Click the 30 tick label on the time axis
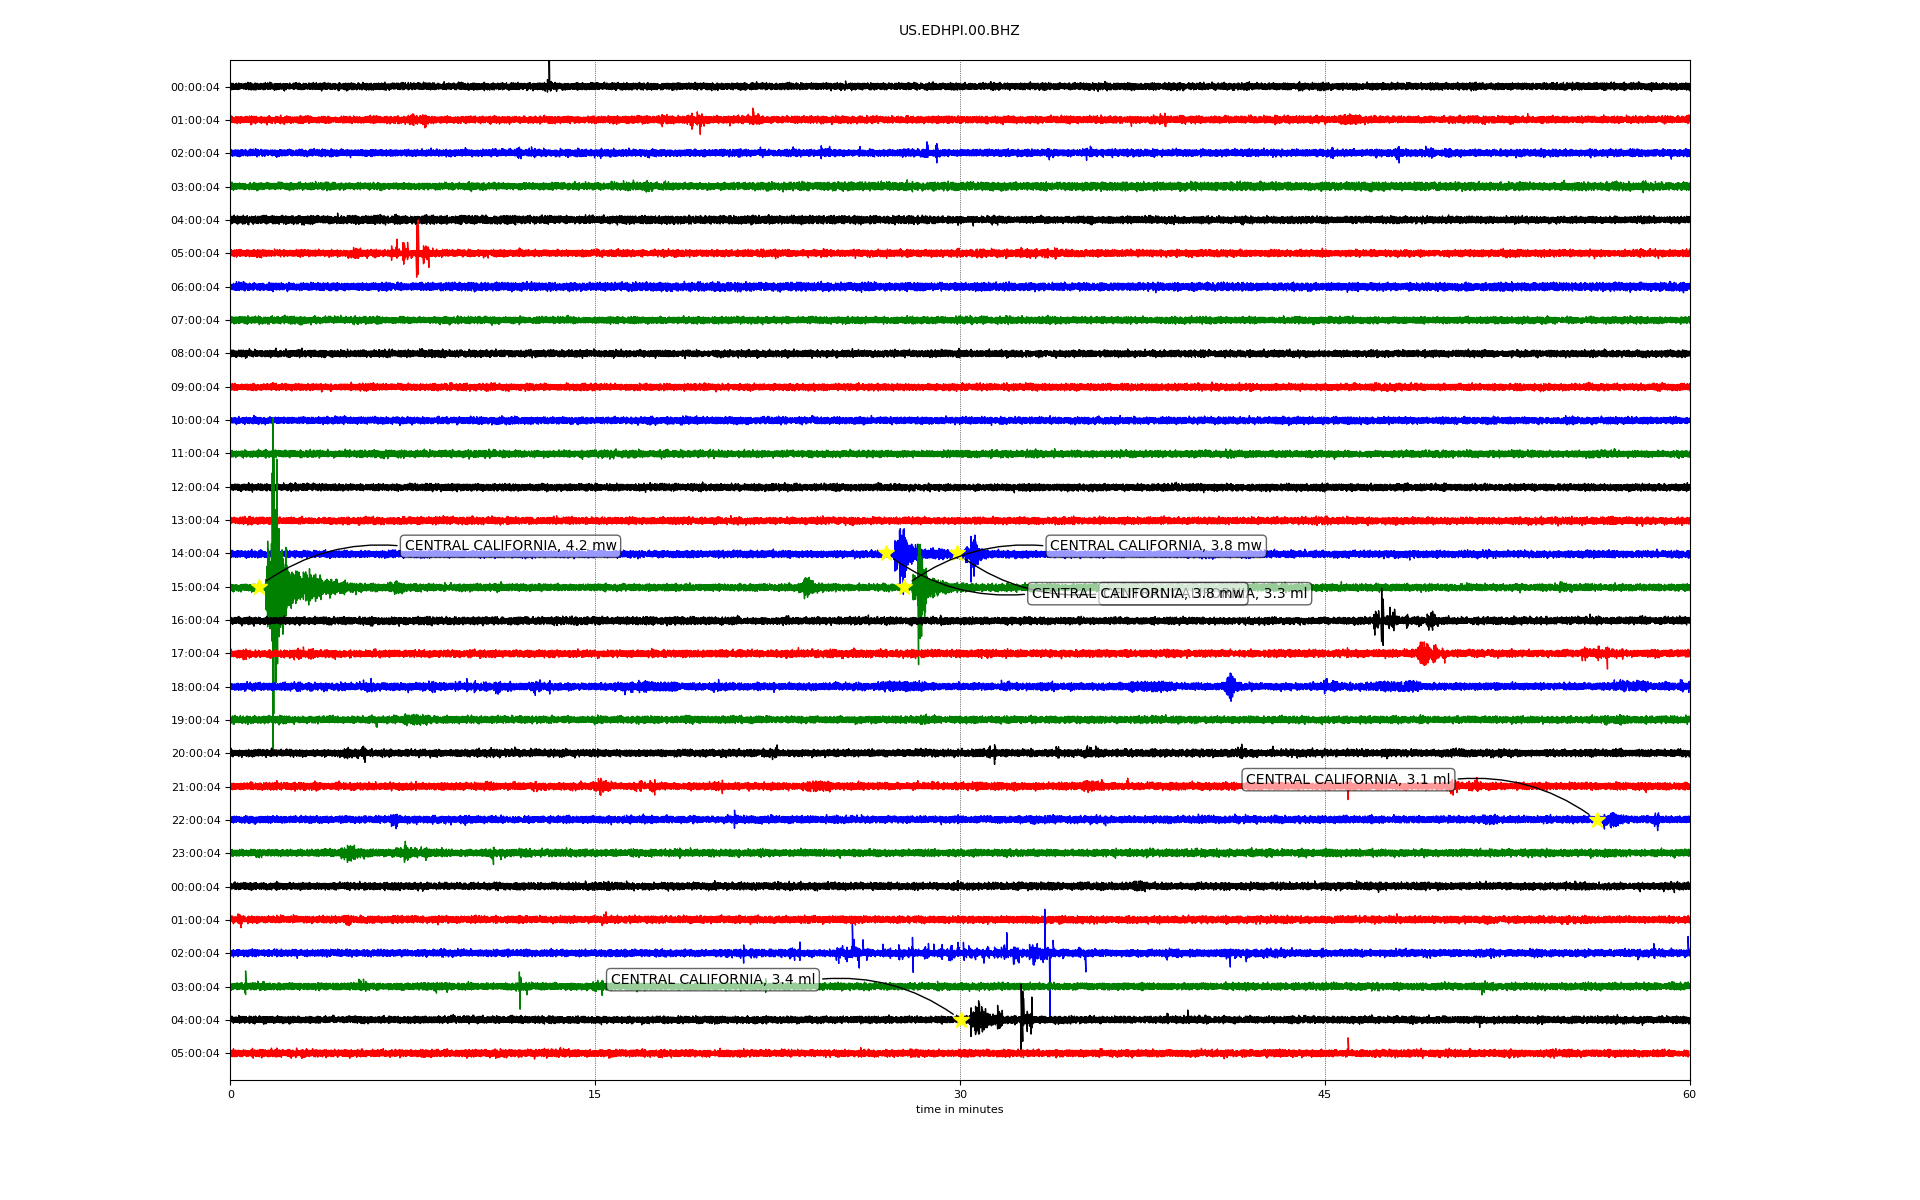 pyautogui.click(x=960, y=1094)
